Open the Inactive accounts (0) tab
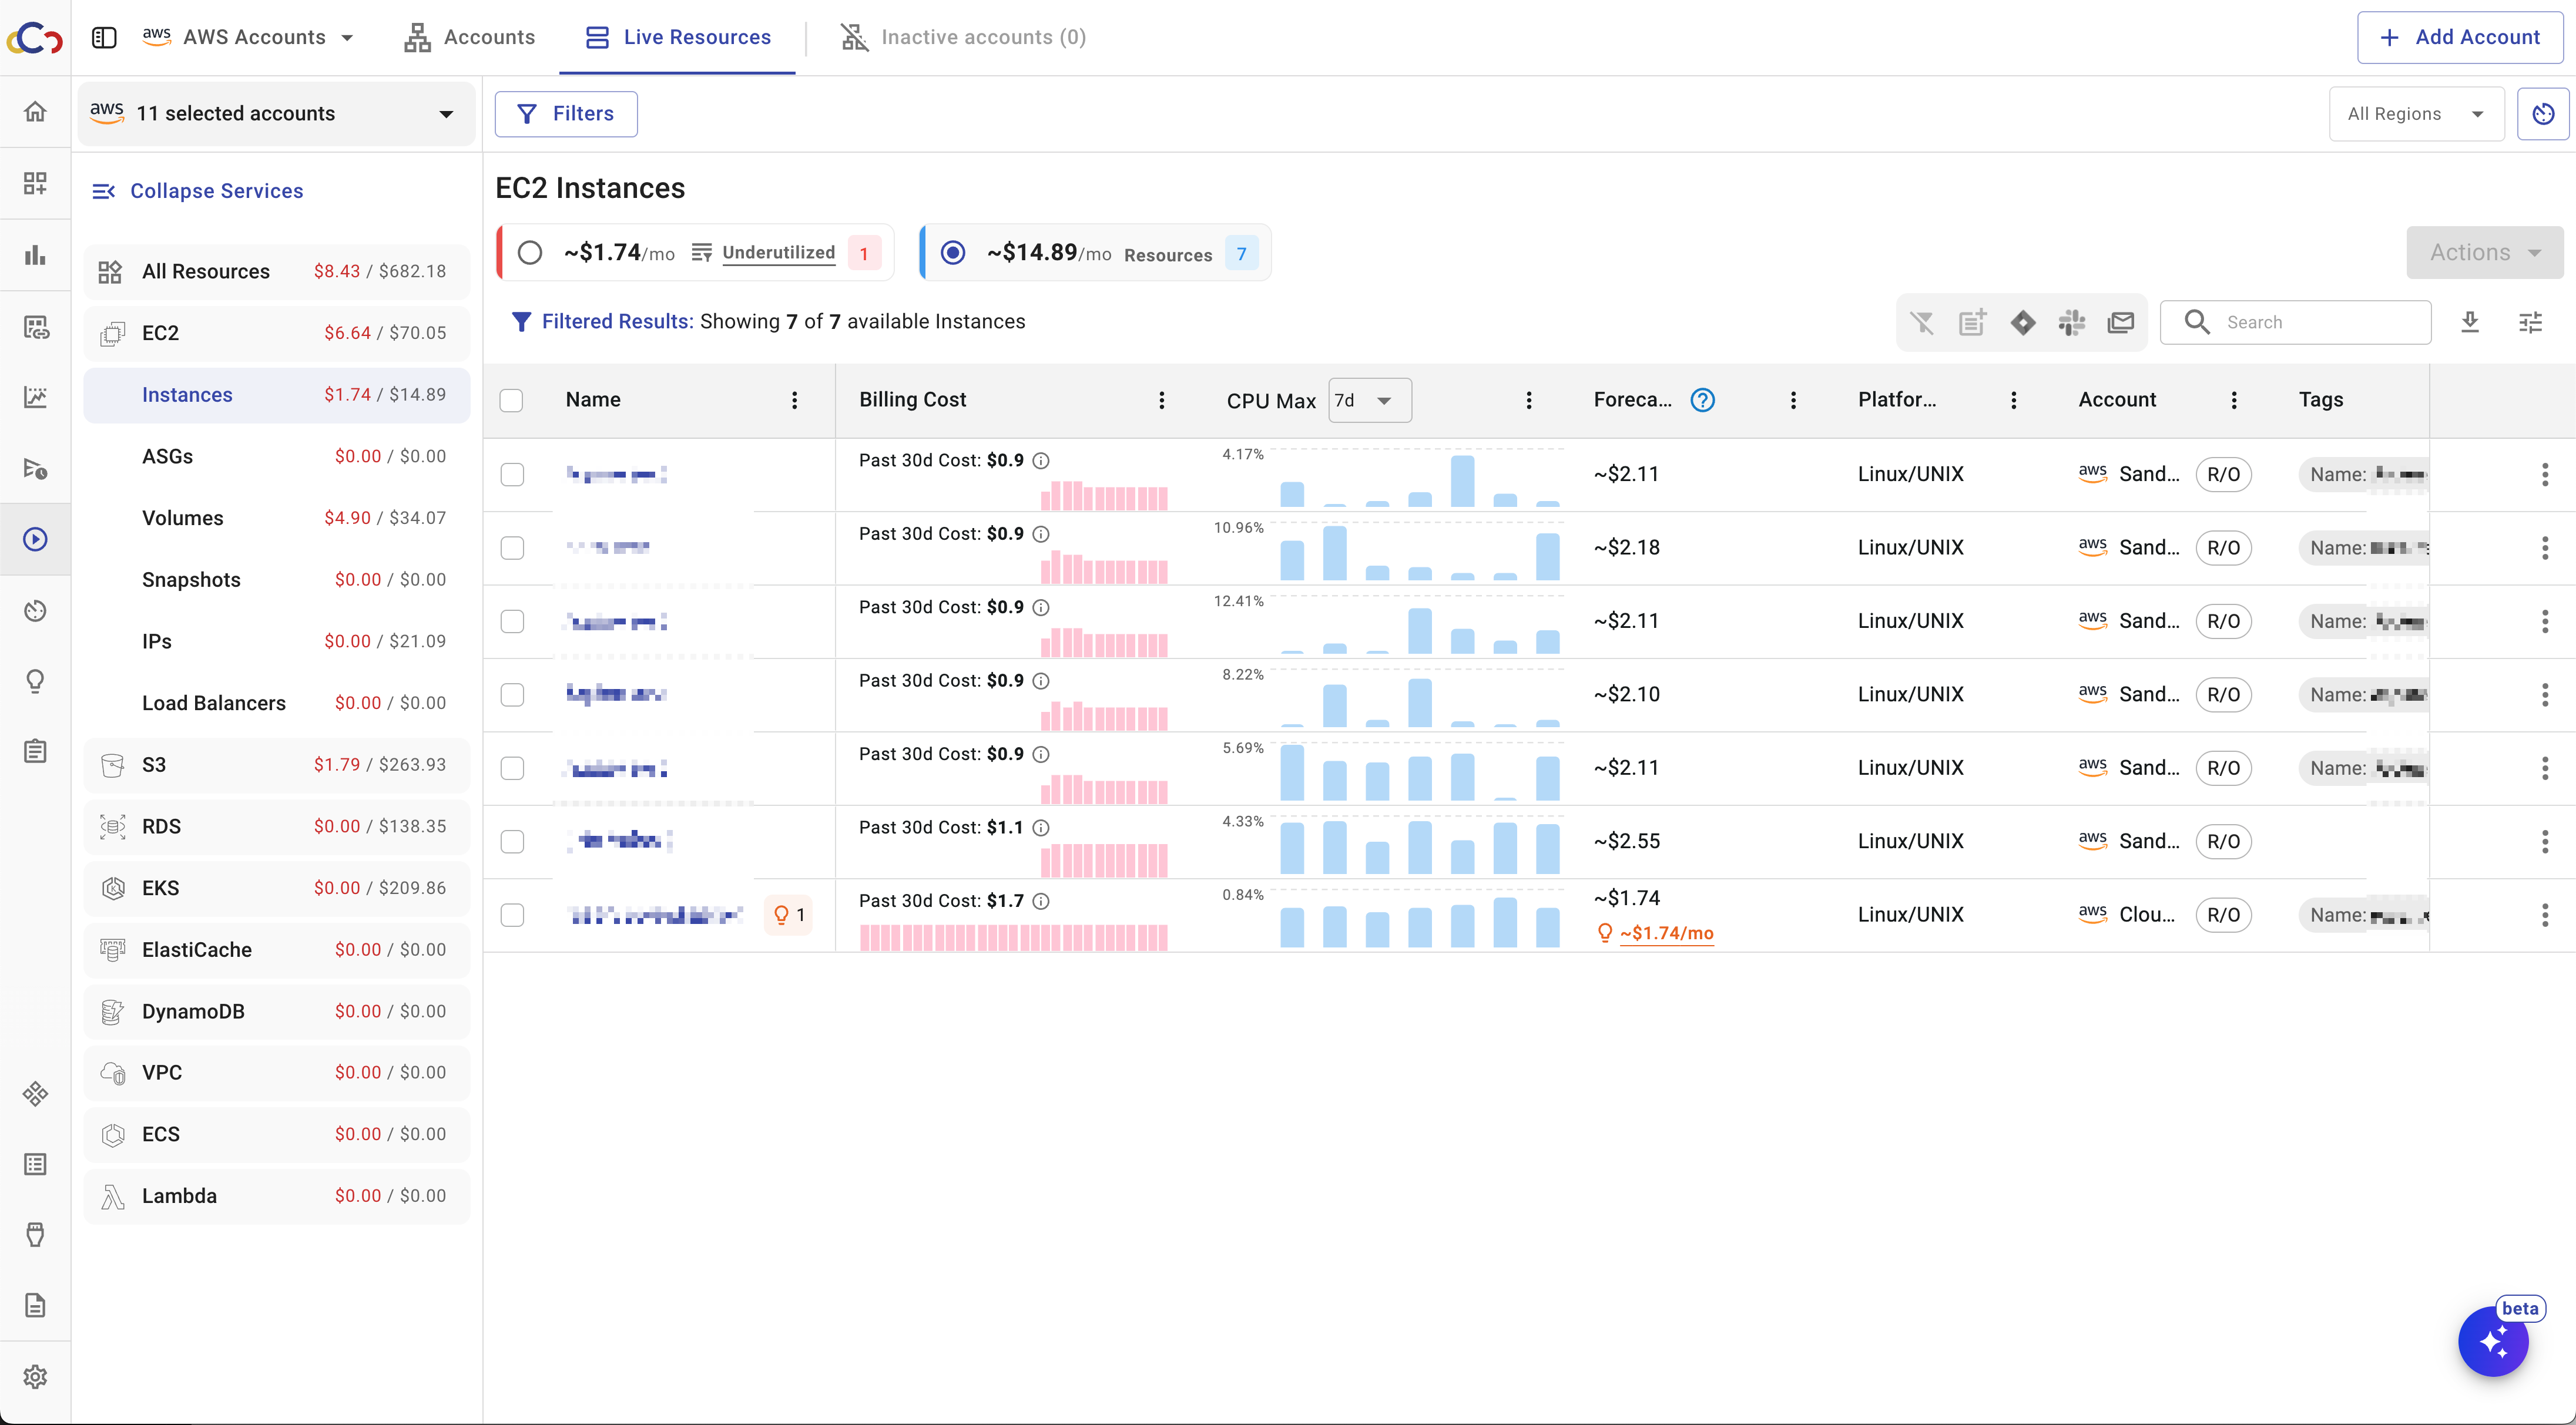Viewport: 2576px width, 1425px height. [963, 37]
